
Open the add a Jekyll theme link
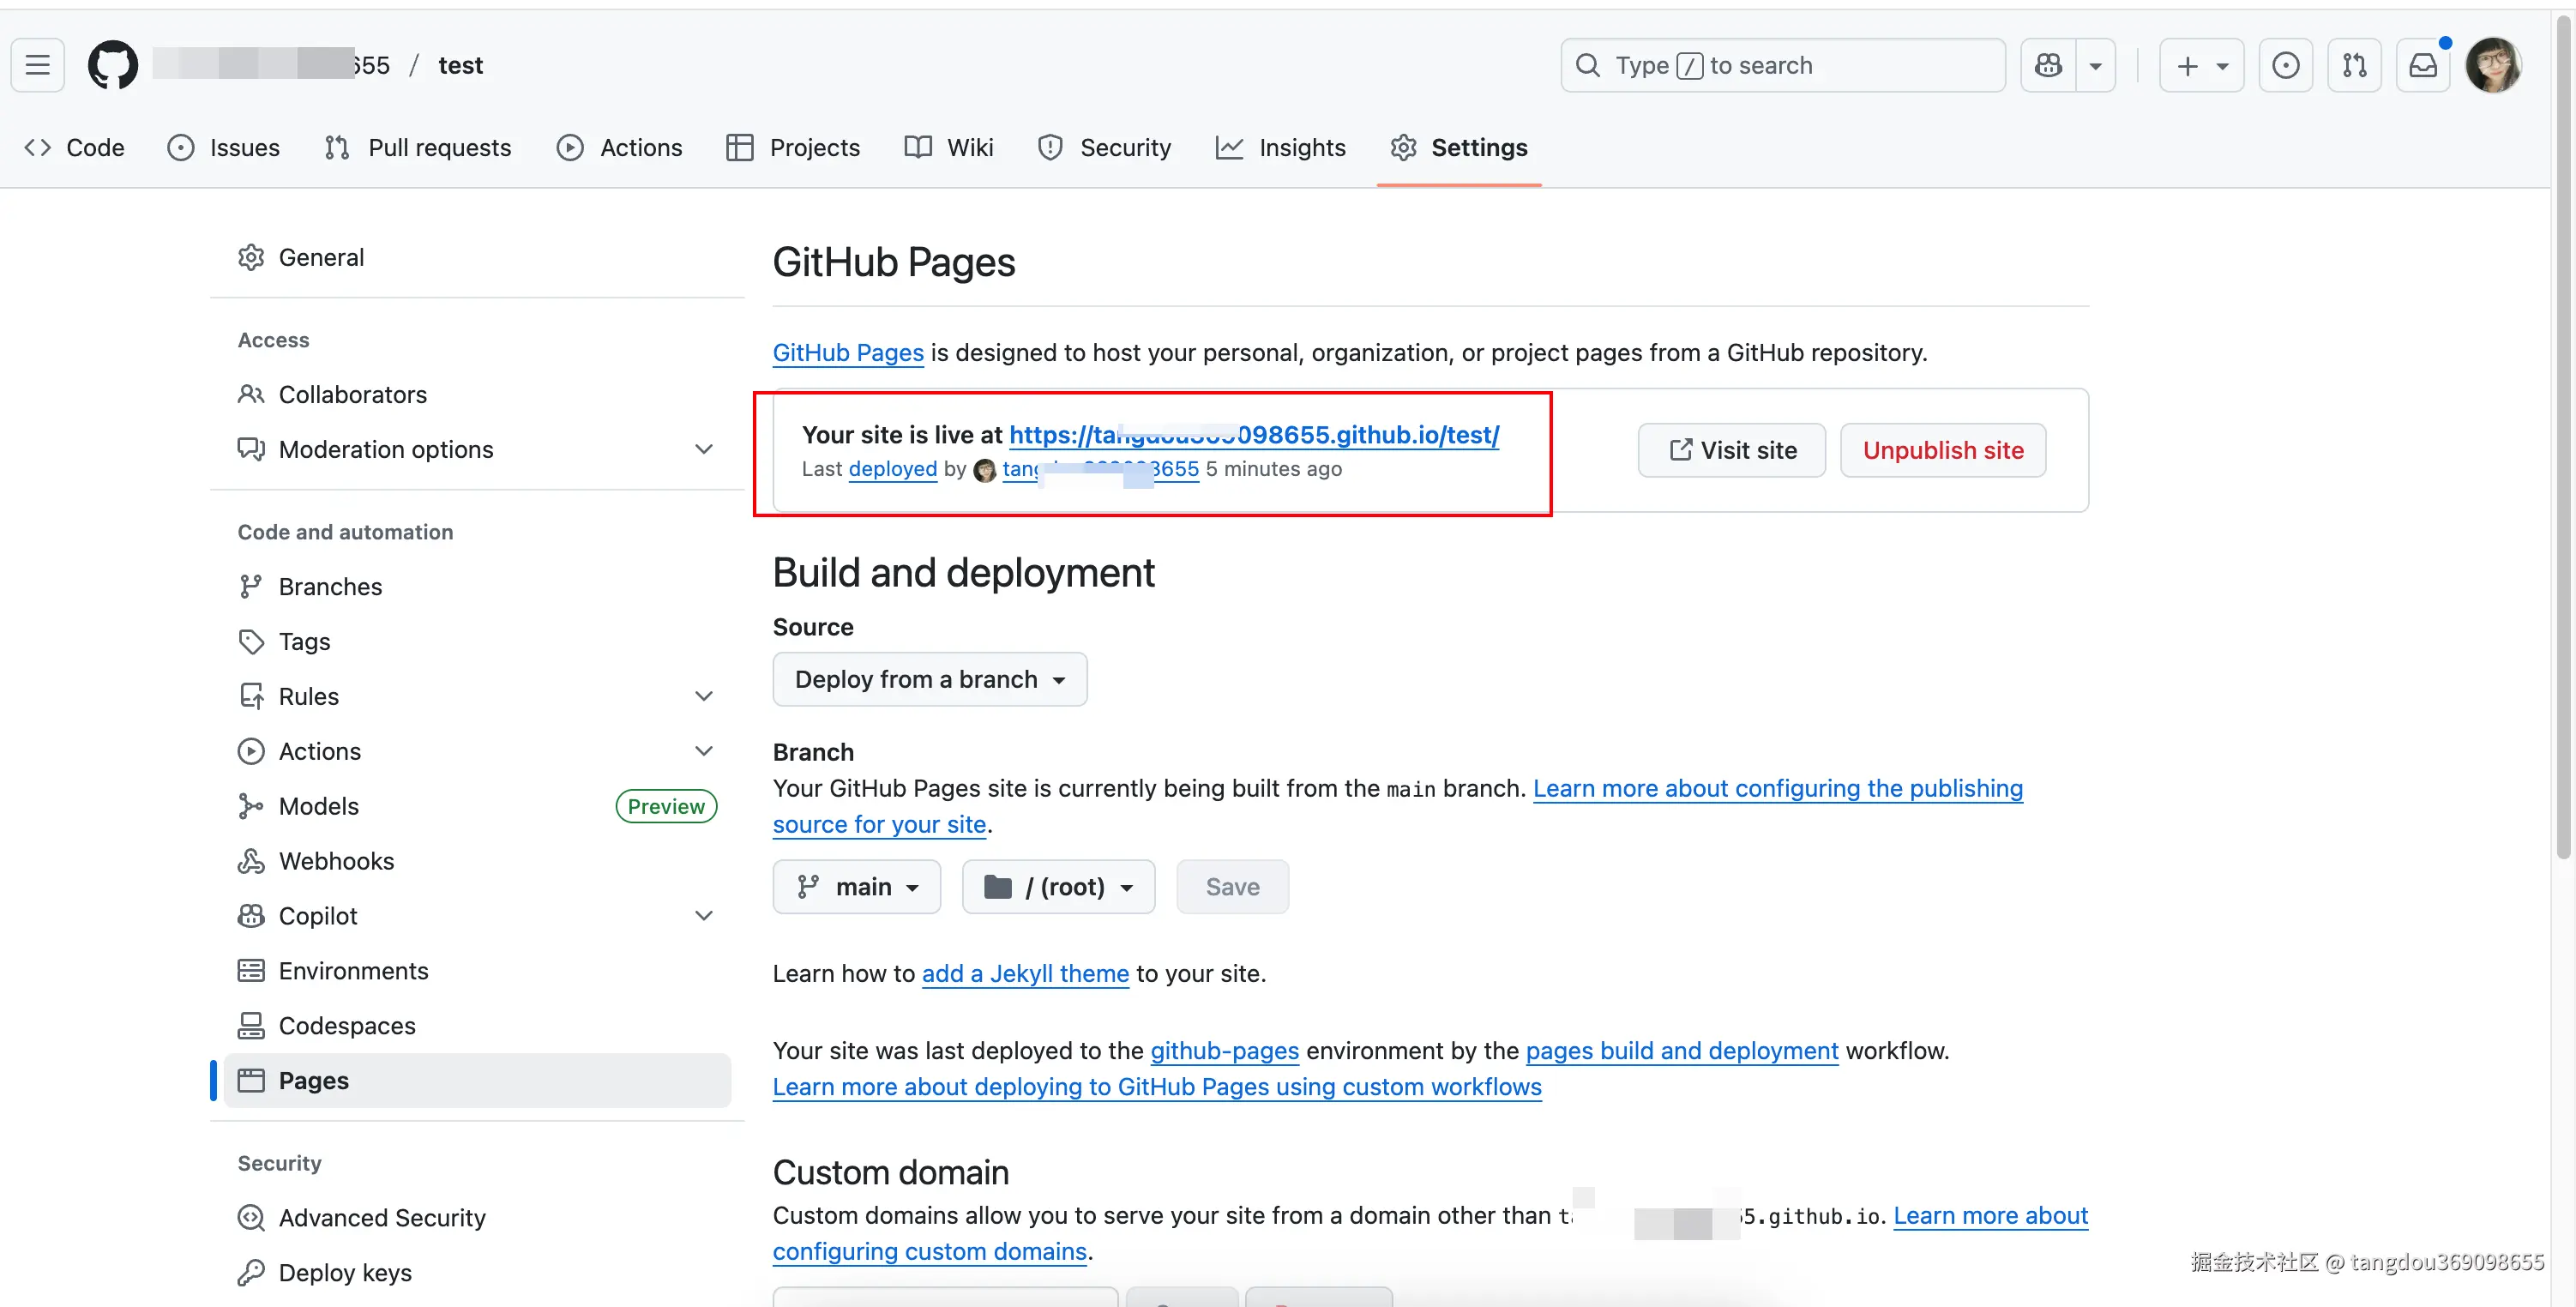(x=1024, y=973)
